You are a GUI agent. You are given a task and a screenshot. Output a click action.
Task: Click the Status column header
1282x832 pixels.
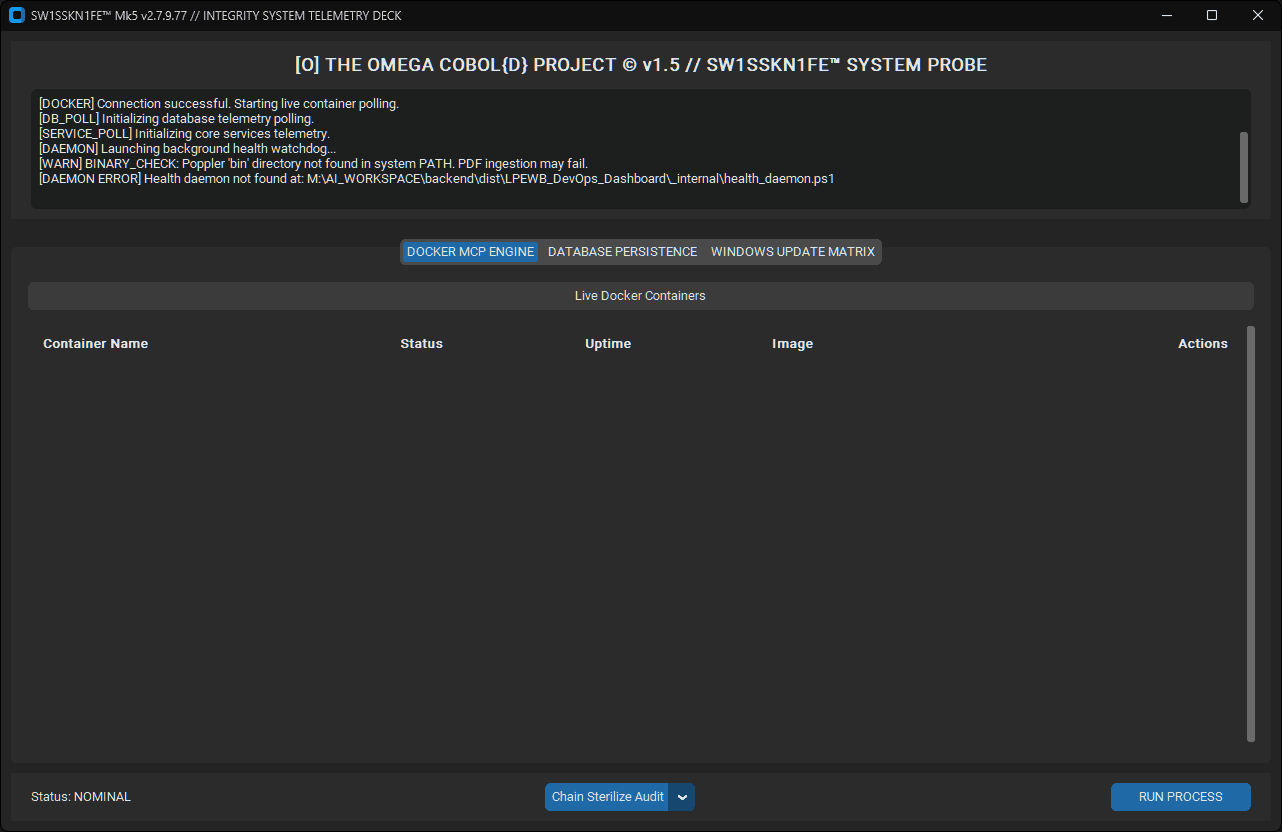(421, 343)
